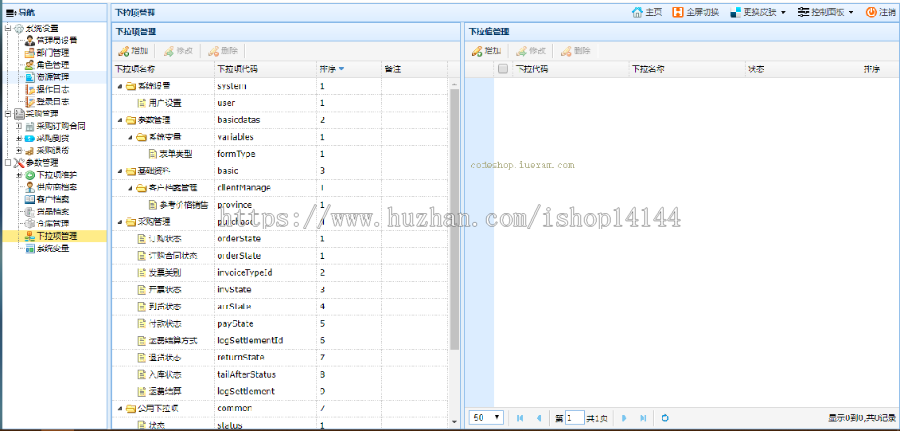Go to the next page in the pager
The image size is (900, 431).
tap(624, 418)
